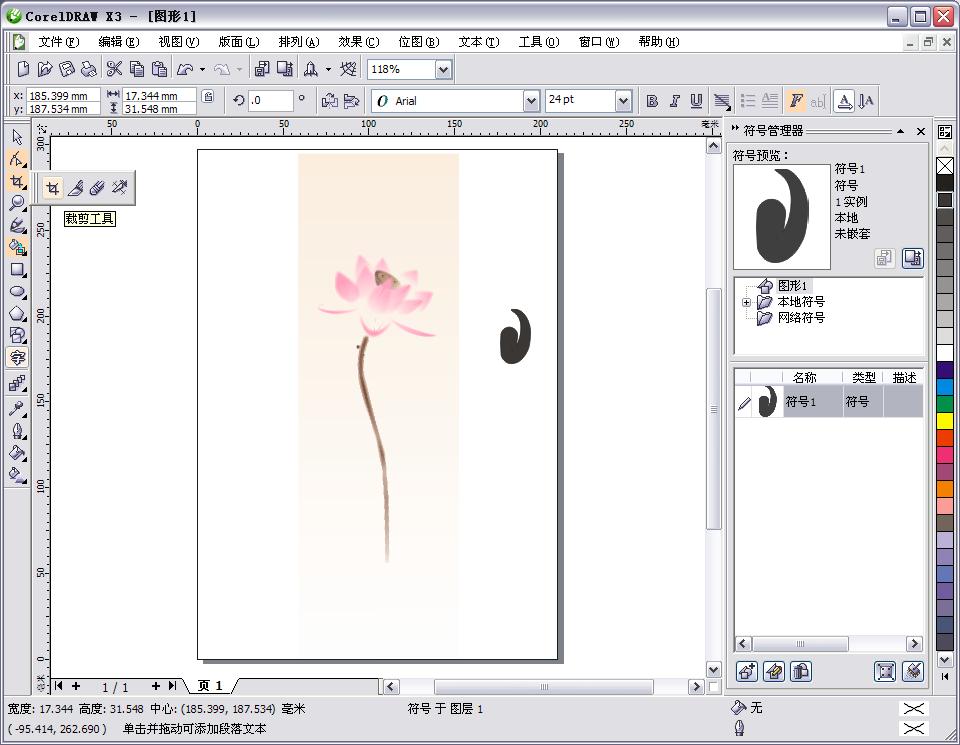
Task: Click the Paste clipboard icon
Action: 159,69
